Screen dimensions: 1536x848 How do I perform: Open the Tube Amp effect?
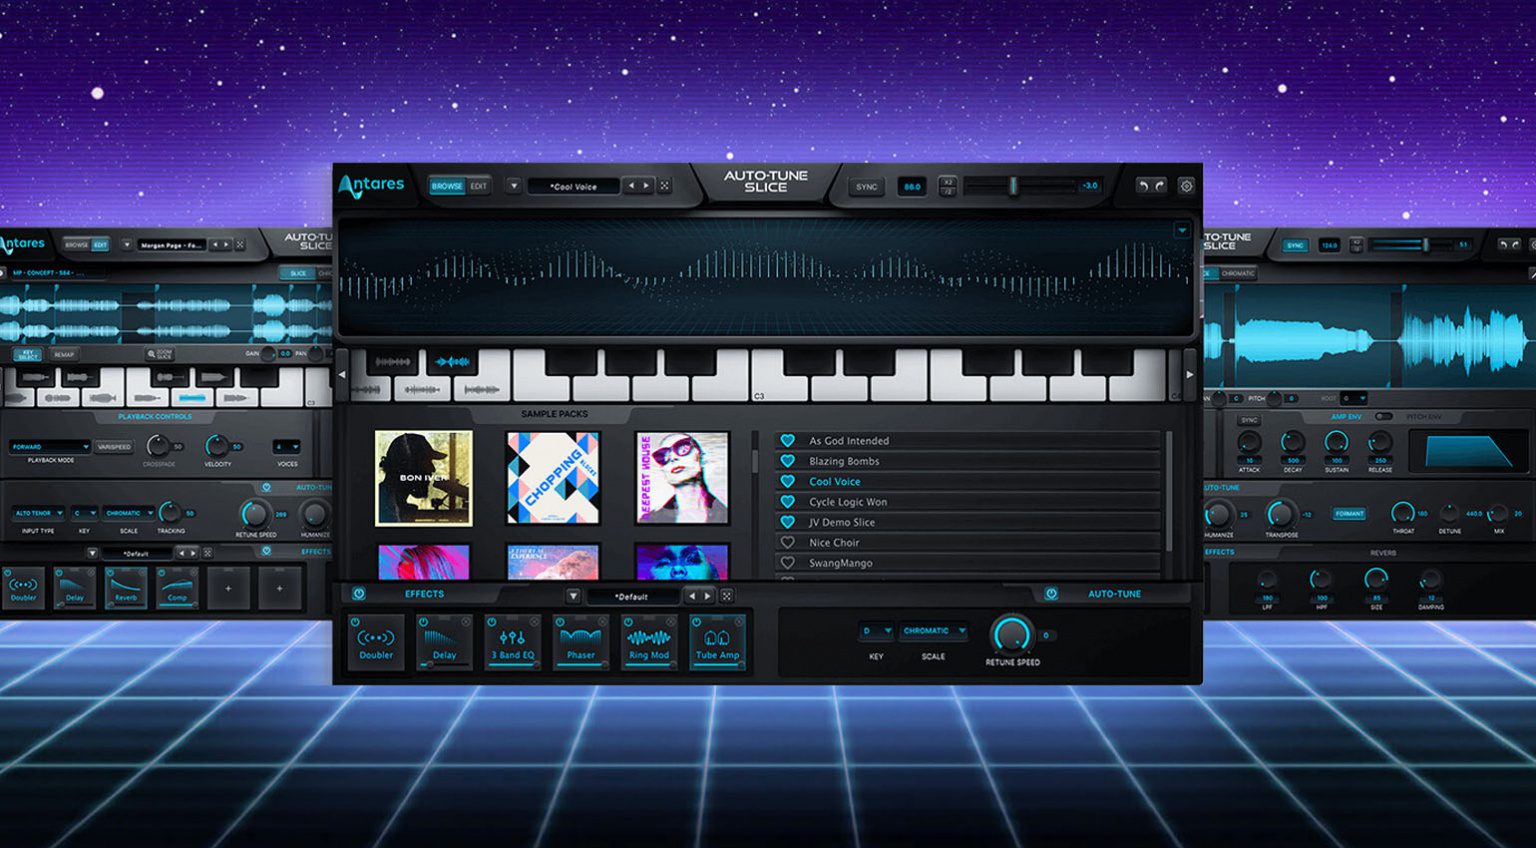[x=718, y=643]
